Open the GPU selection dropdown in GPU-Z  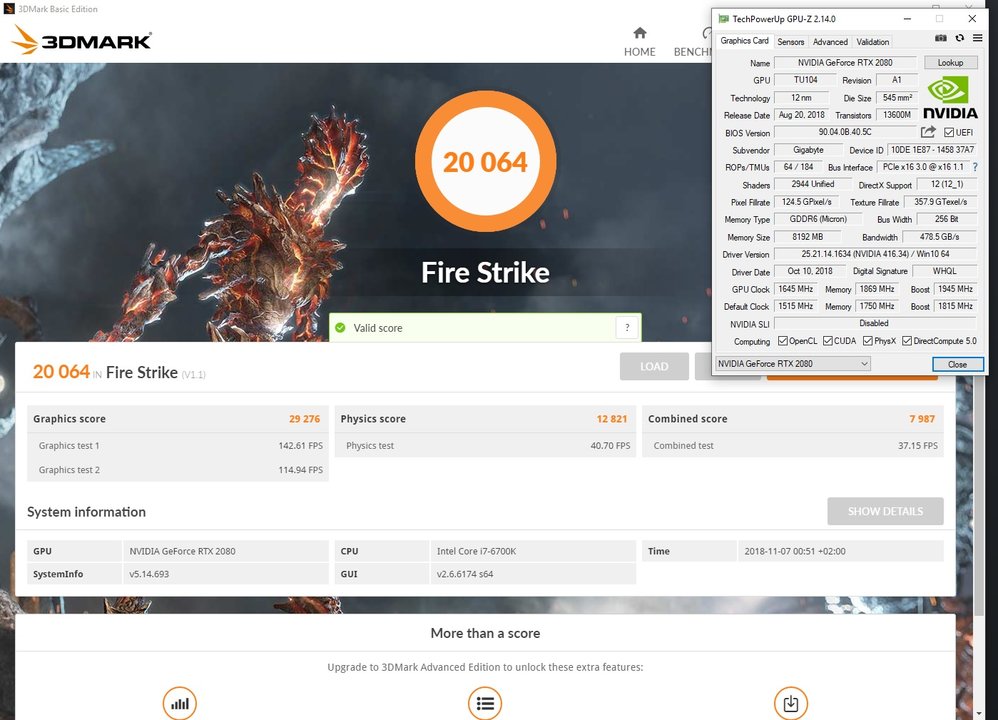[x=793, y=364]
